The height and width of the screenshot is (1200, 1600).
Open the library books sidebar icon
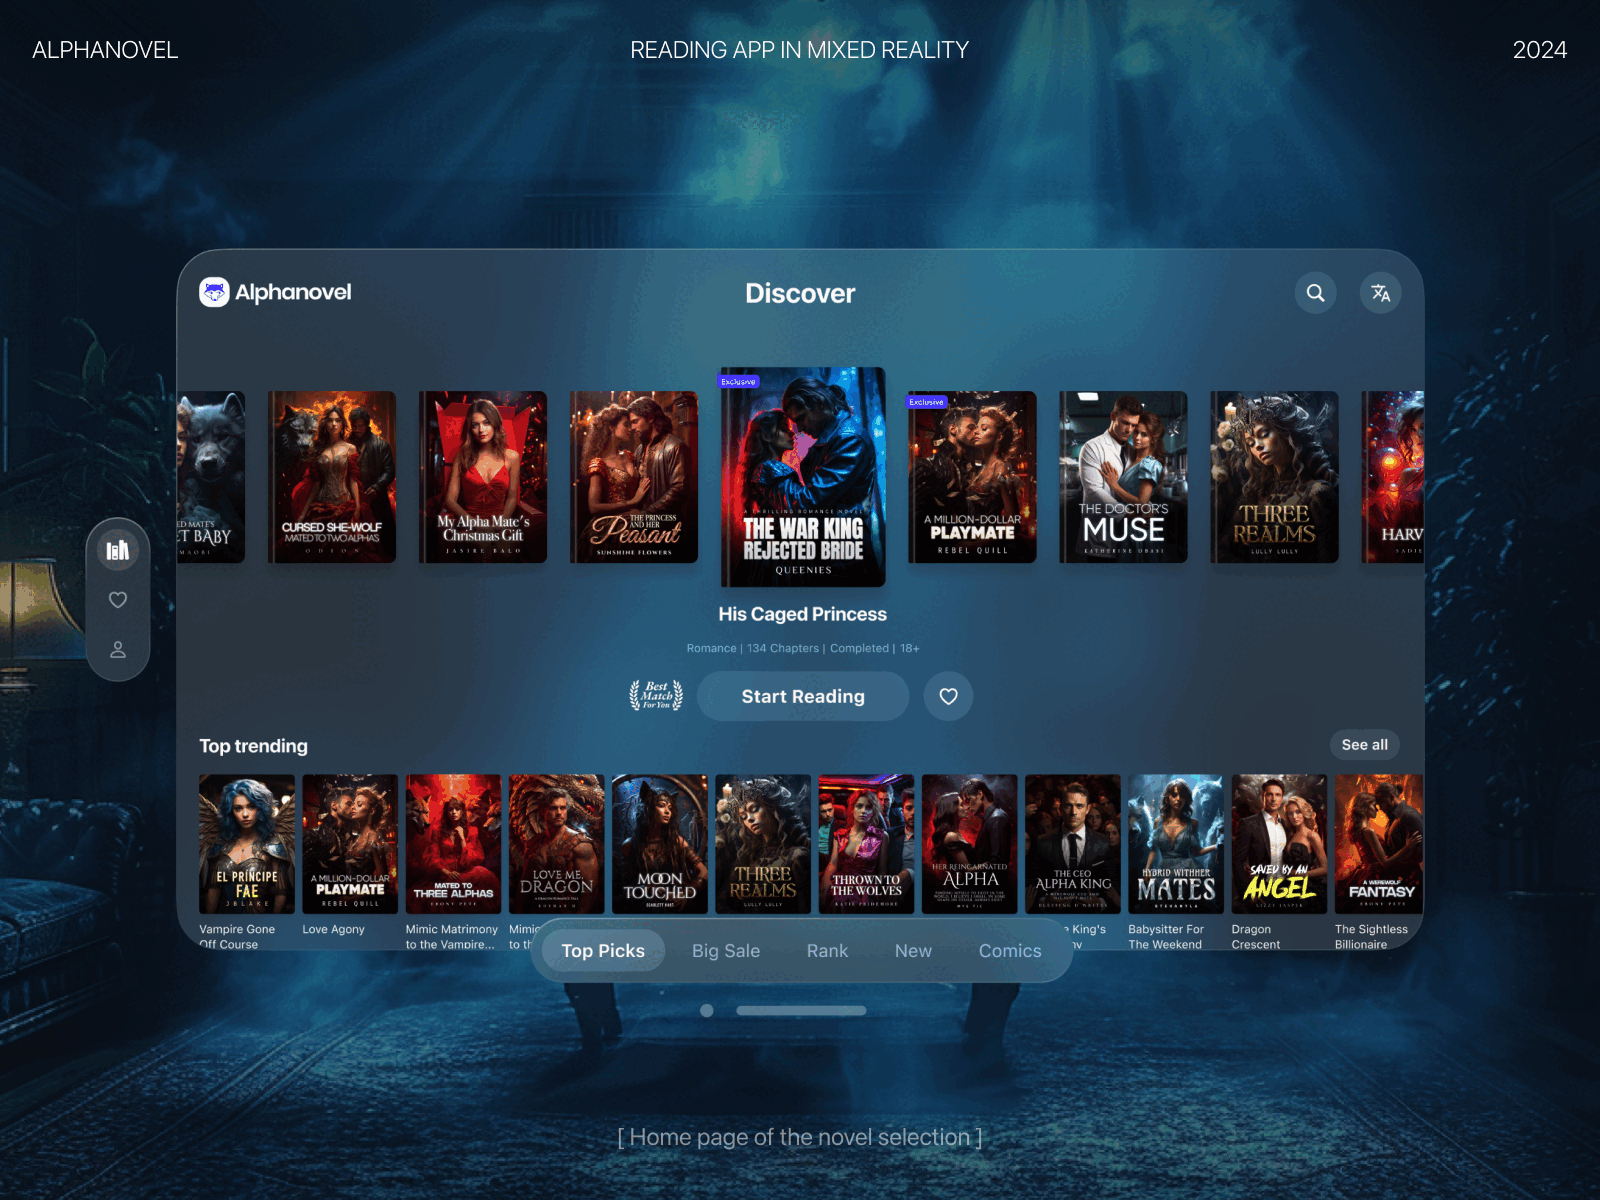[x=118, y=550]
